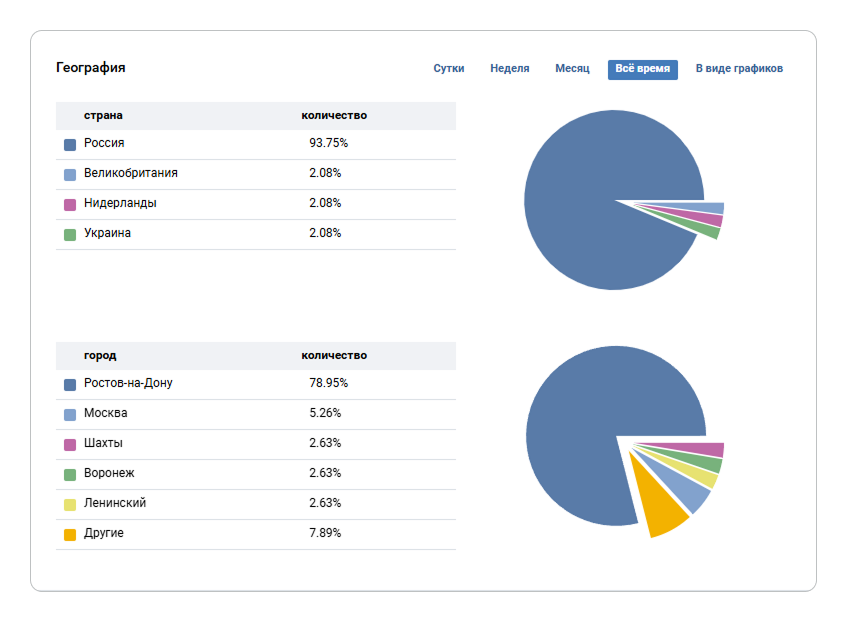Click the город column header
This screenshot has width=847, height=622.
[x=100, y=355]
